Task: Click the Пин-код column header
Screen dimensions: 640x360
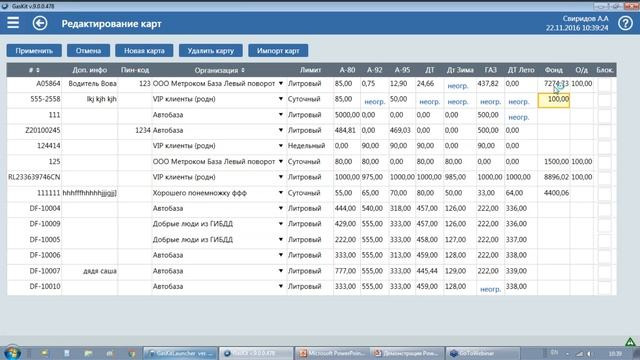Action: pos(135,70)
